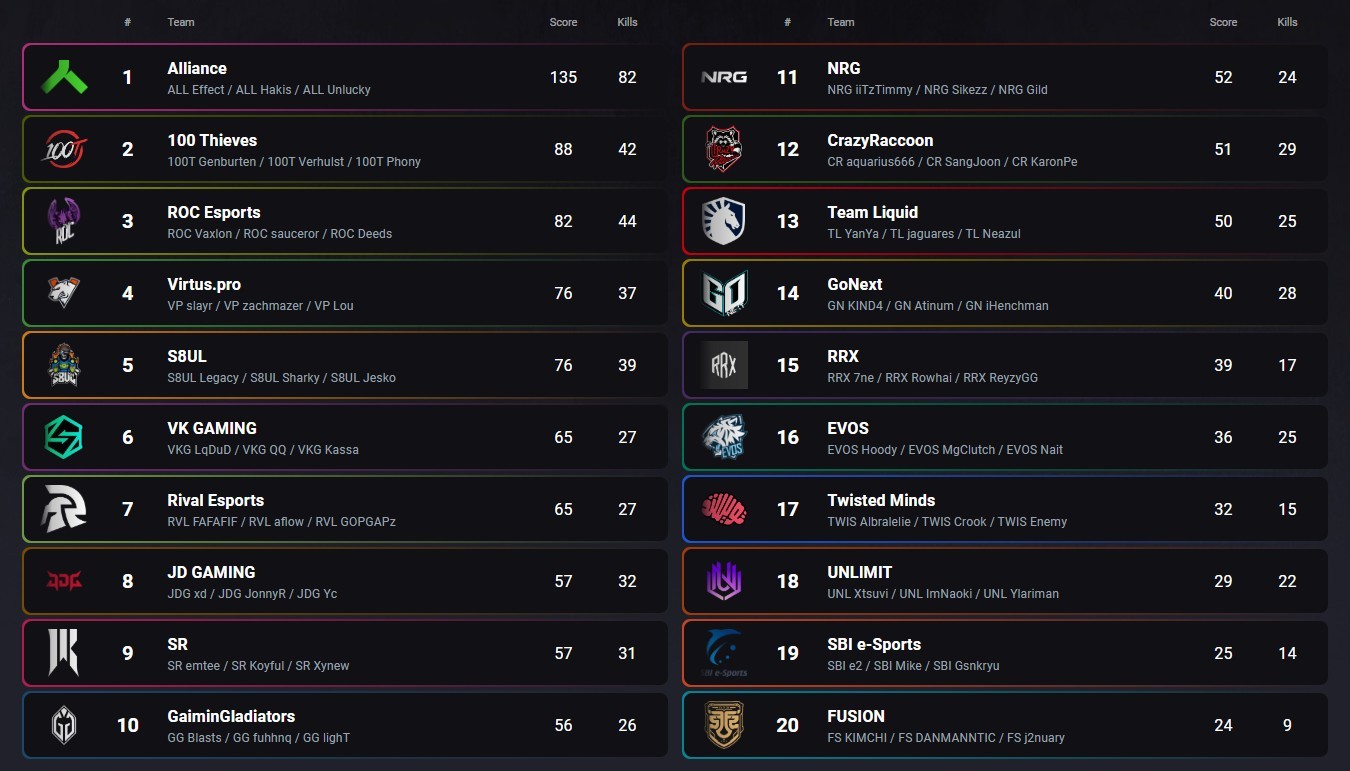Click the 100 Thieves team logo
The image size is (1350, 771).
click(64, 149)
